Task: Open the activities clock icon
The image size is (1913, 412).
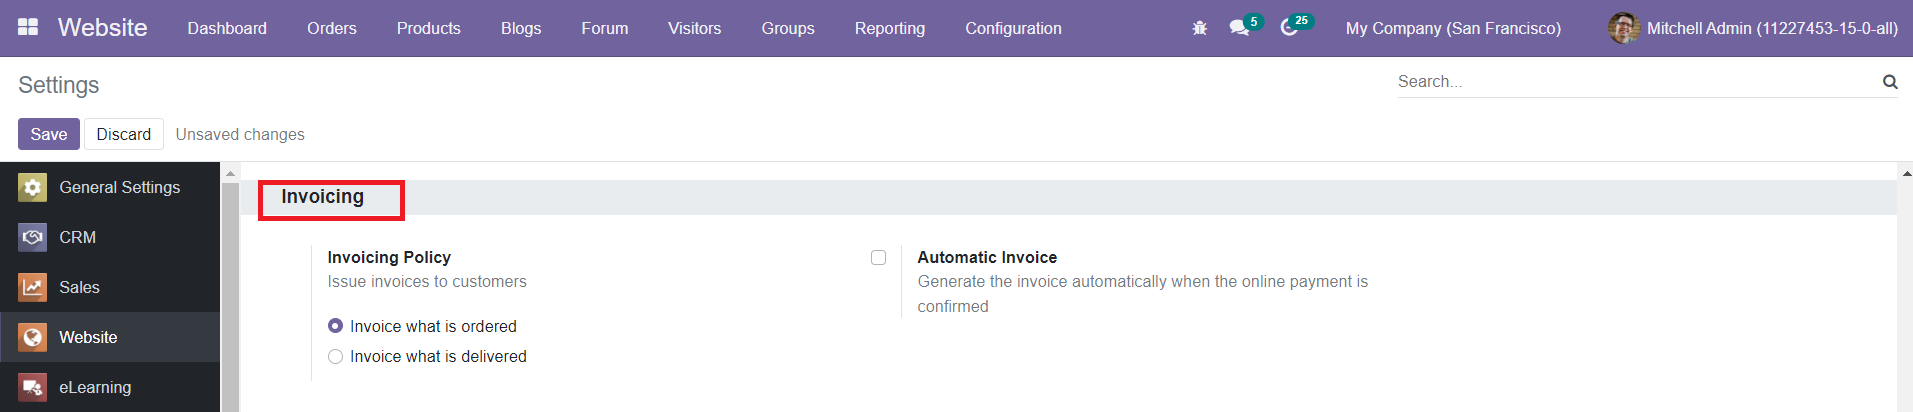Action: [1289, 28]
